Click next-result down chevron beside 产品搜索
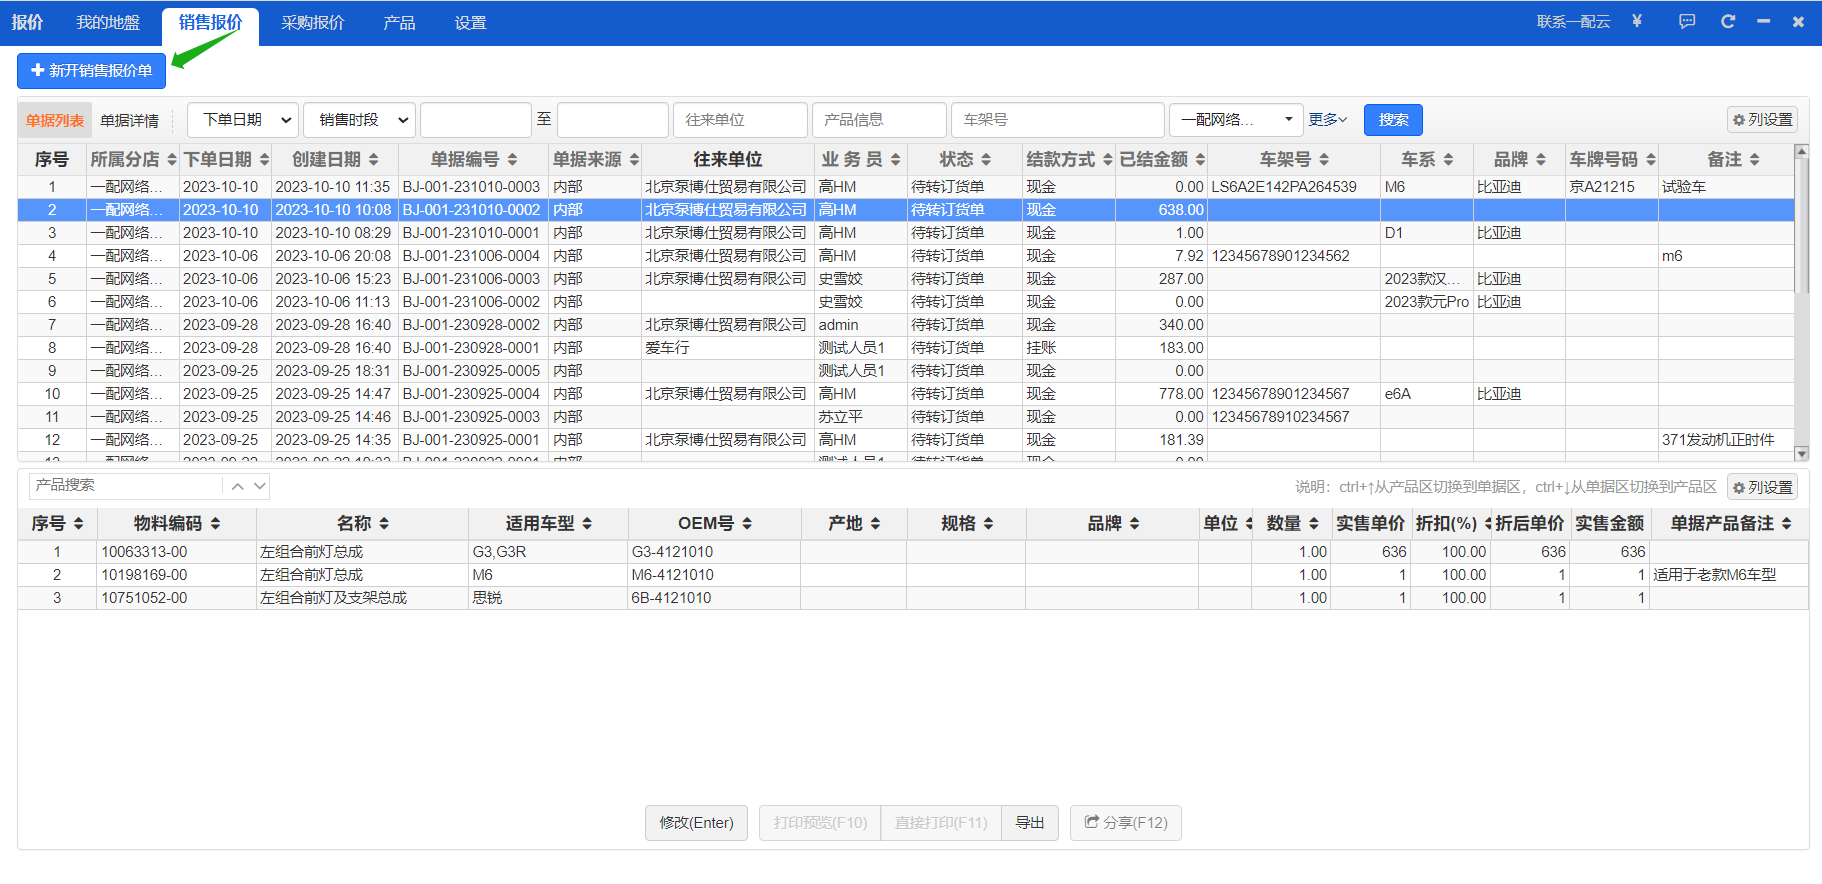1822x884 pixels. 260,486
